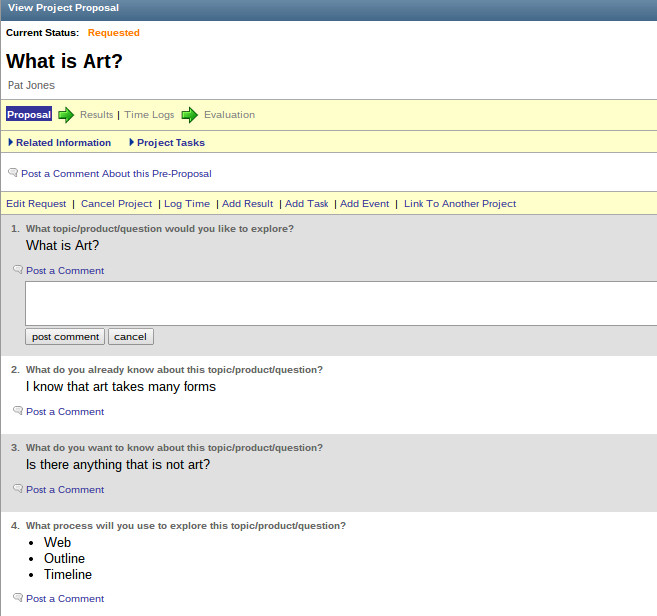Viewport: 657px width, 616px height.
Task: Click the 'Web' bullet item
Action: [57, 542]
